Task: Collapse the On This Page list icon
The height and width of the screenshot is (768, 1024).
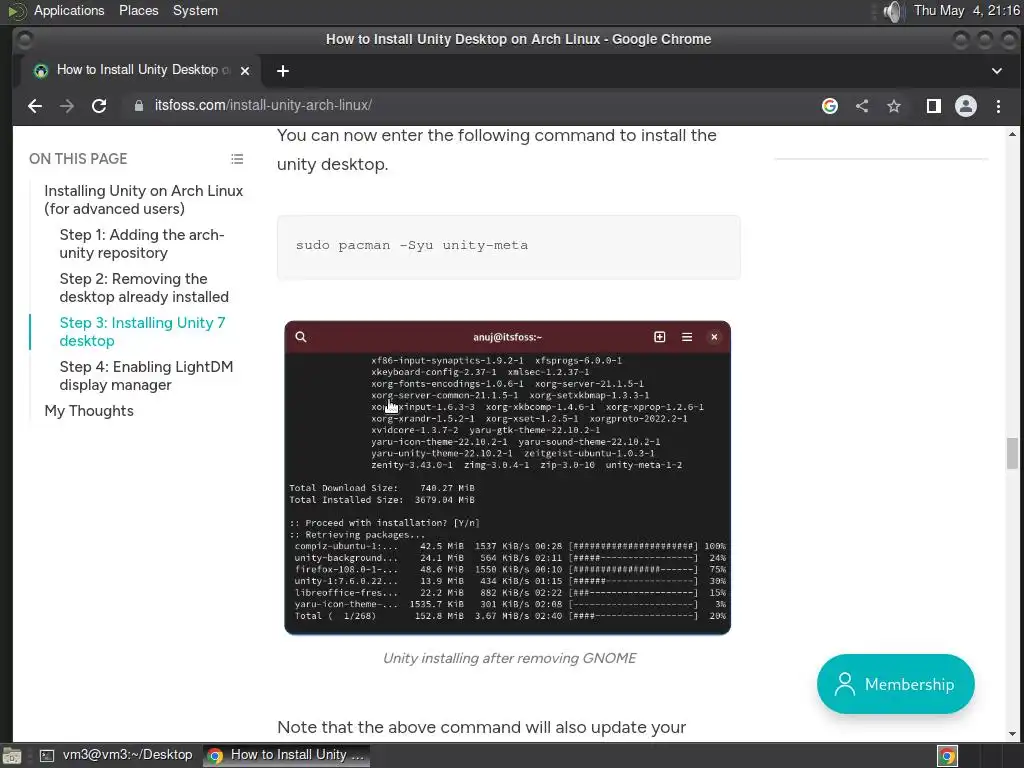Action: pyautogui.click(x=237, y=159)
